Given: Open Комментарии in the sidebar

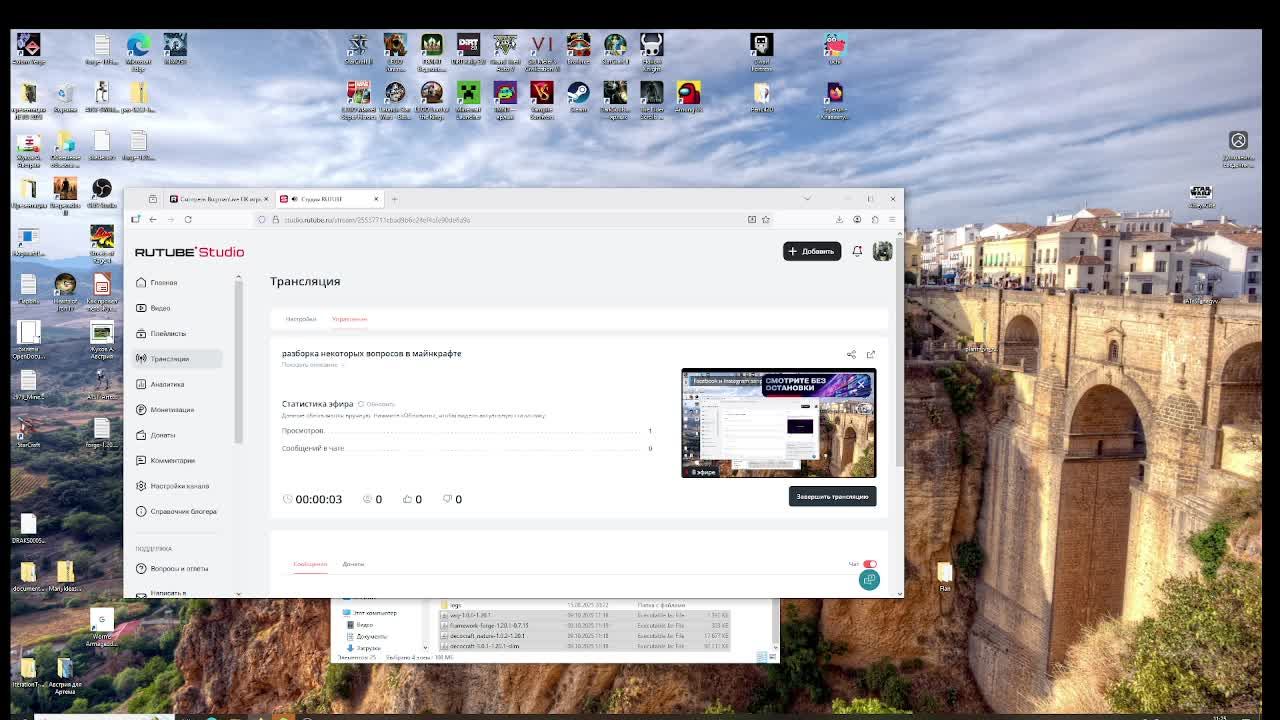Looking at the screenshot, I should point(178,461).
